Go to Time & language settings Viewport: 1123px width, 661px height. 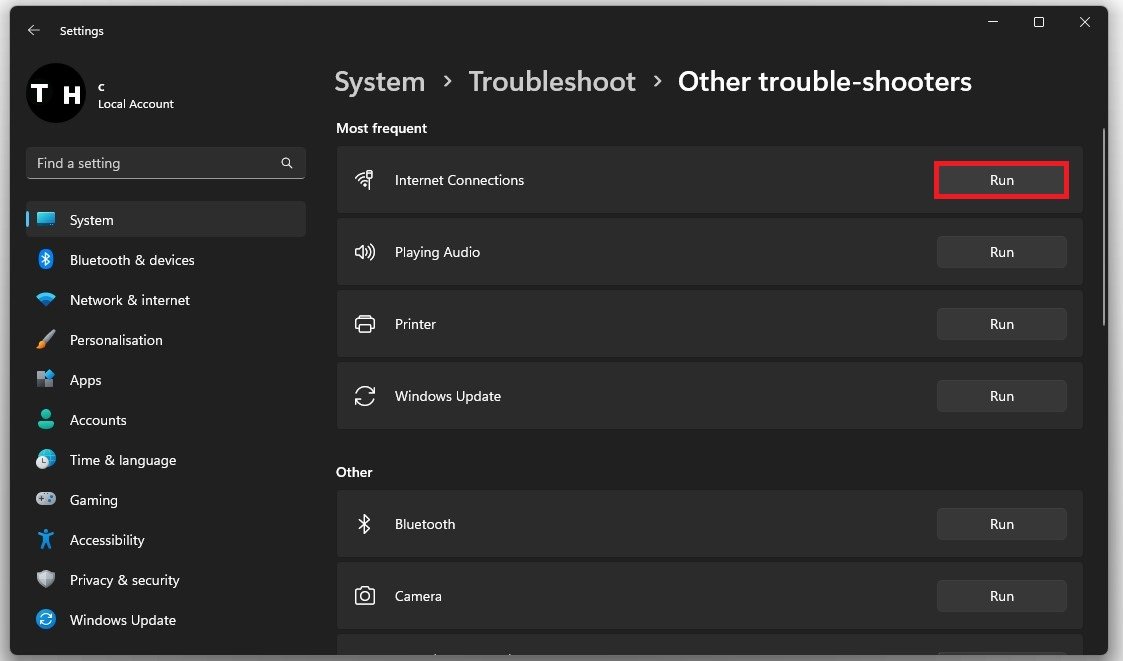[122, 460]
